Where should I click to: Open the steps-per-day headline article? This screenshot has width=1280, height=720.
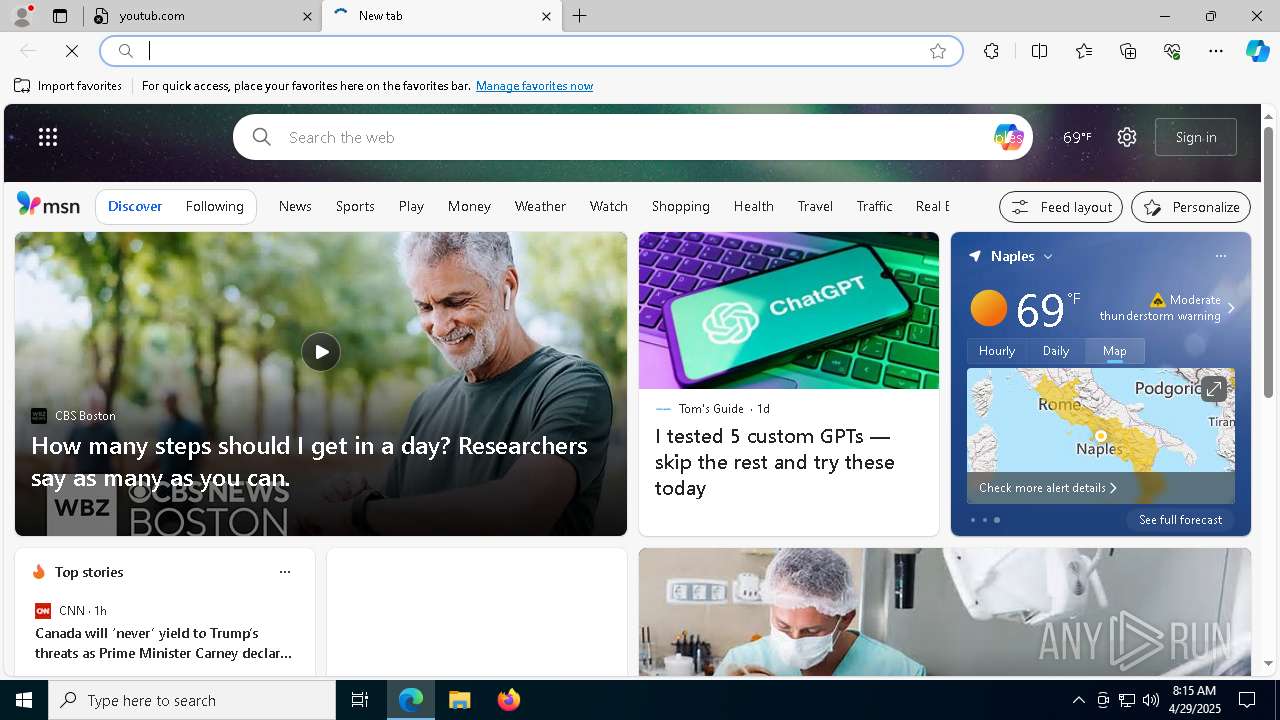309,461
